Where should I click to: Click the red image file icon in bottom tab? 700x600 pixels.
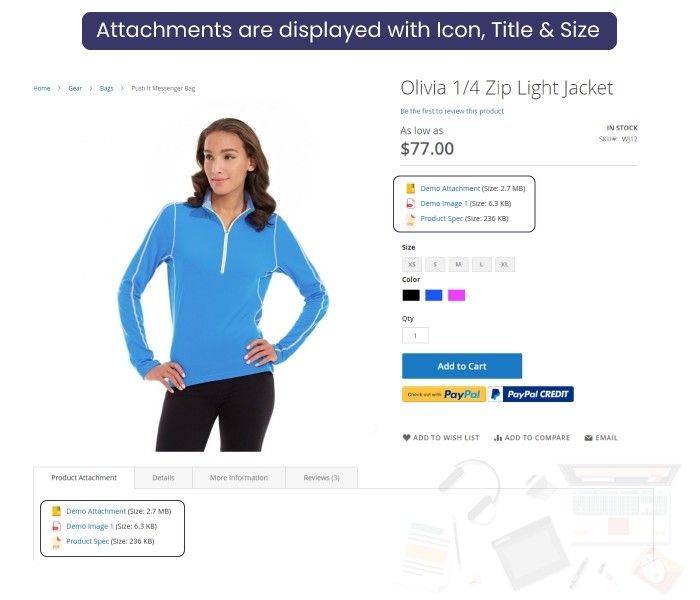point(56,526)
